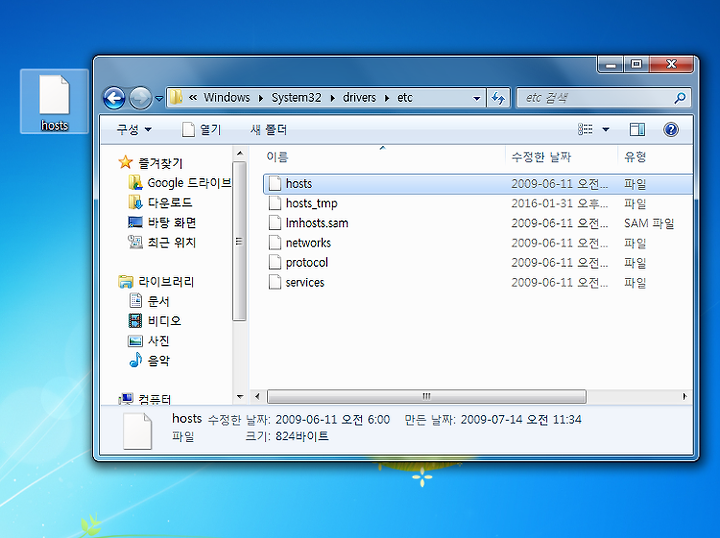Click the sidebar scroll down arrow
The width and height of the screenshot is (720, 538).
pyautogui.click(x=240, y=397)
